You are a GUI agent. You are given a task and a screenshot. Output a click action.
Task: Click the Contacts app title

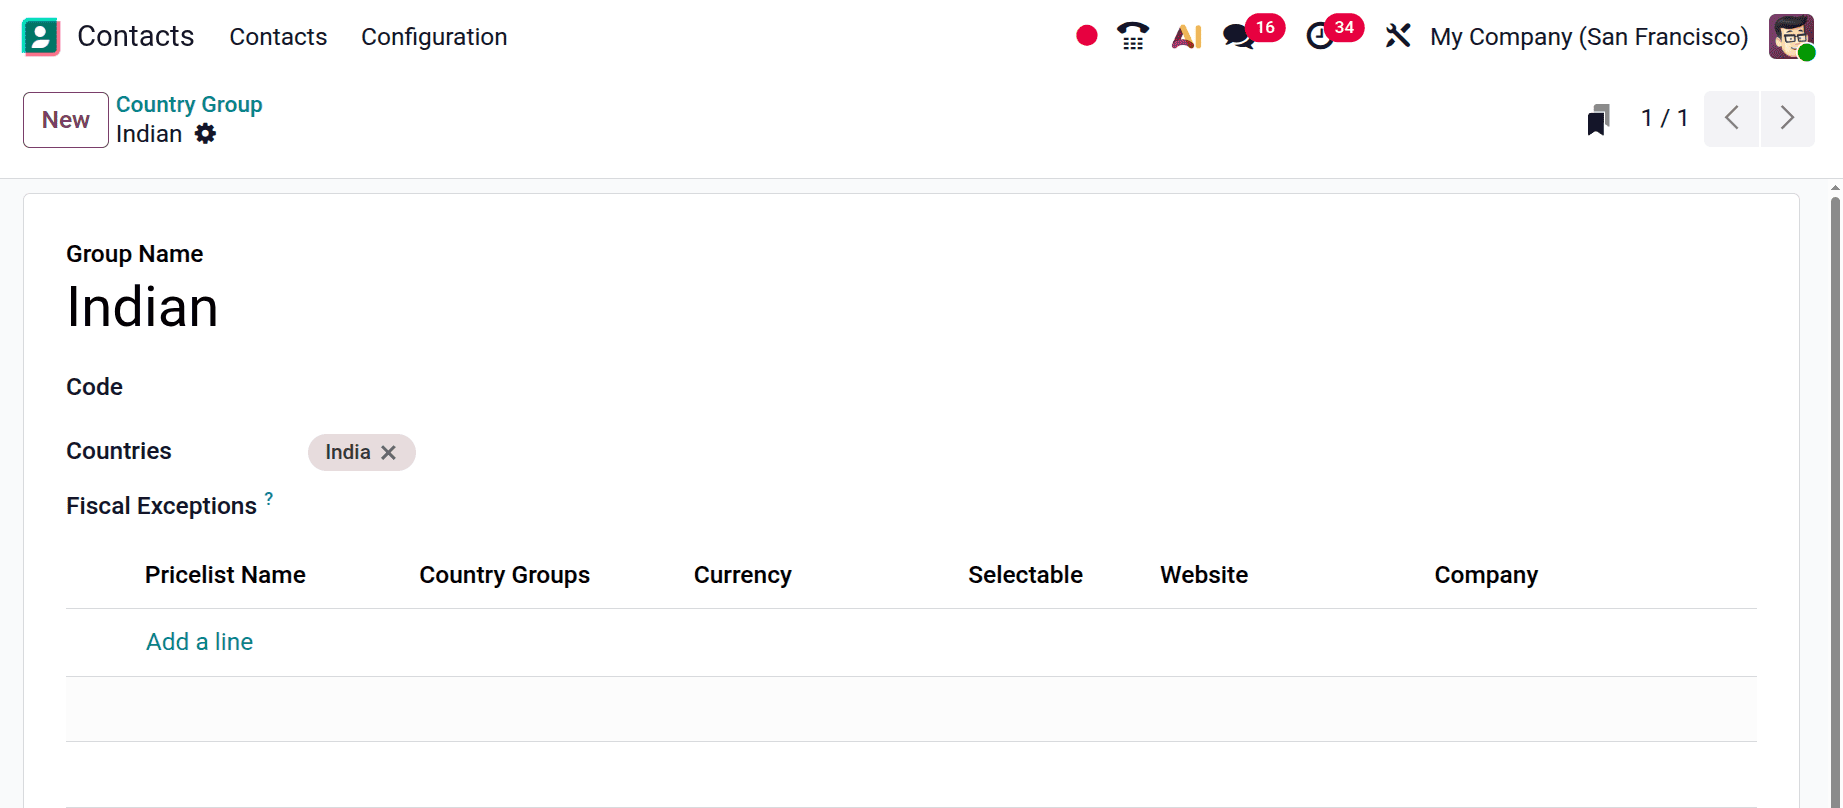click(x=136, y=36)
